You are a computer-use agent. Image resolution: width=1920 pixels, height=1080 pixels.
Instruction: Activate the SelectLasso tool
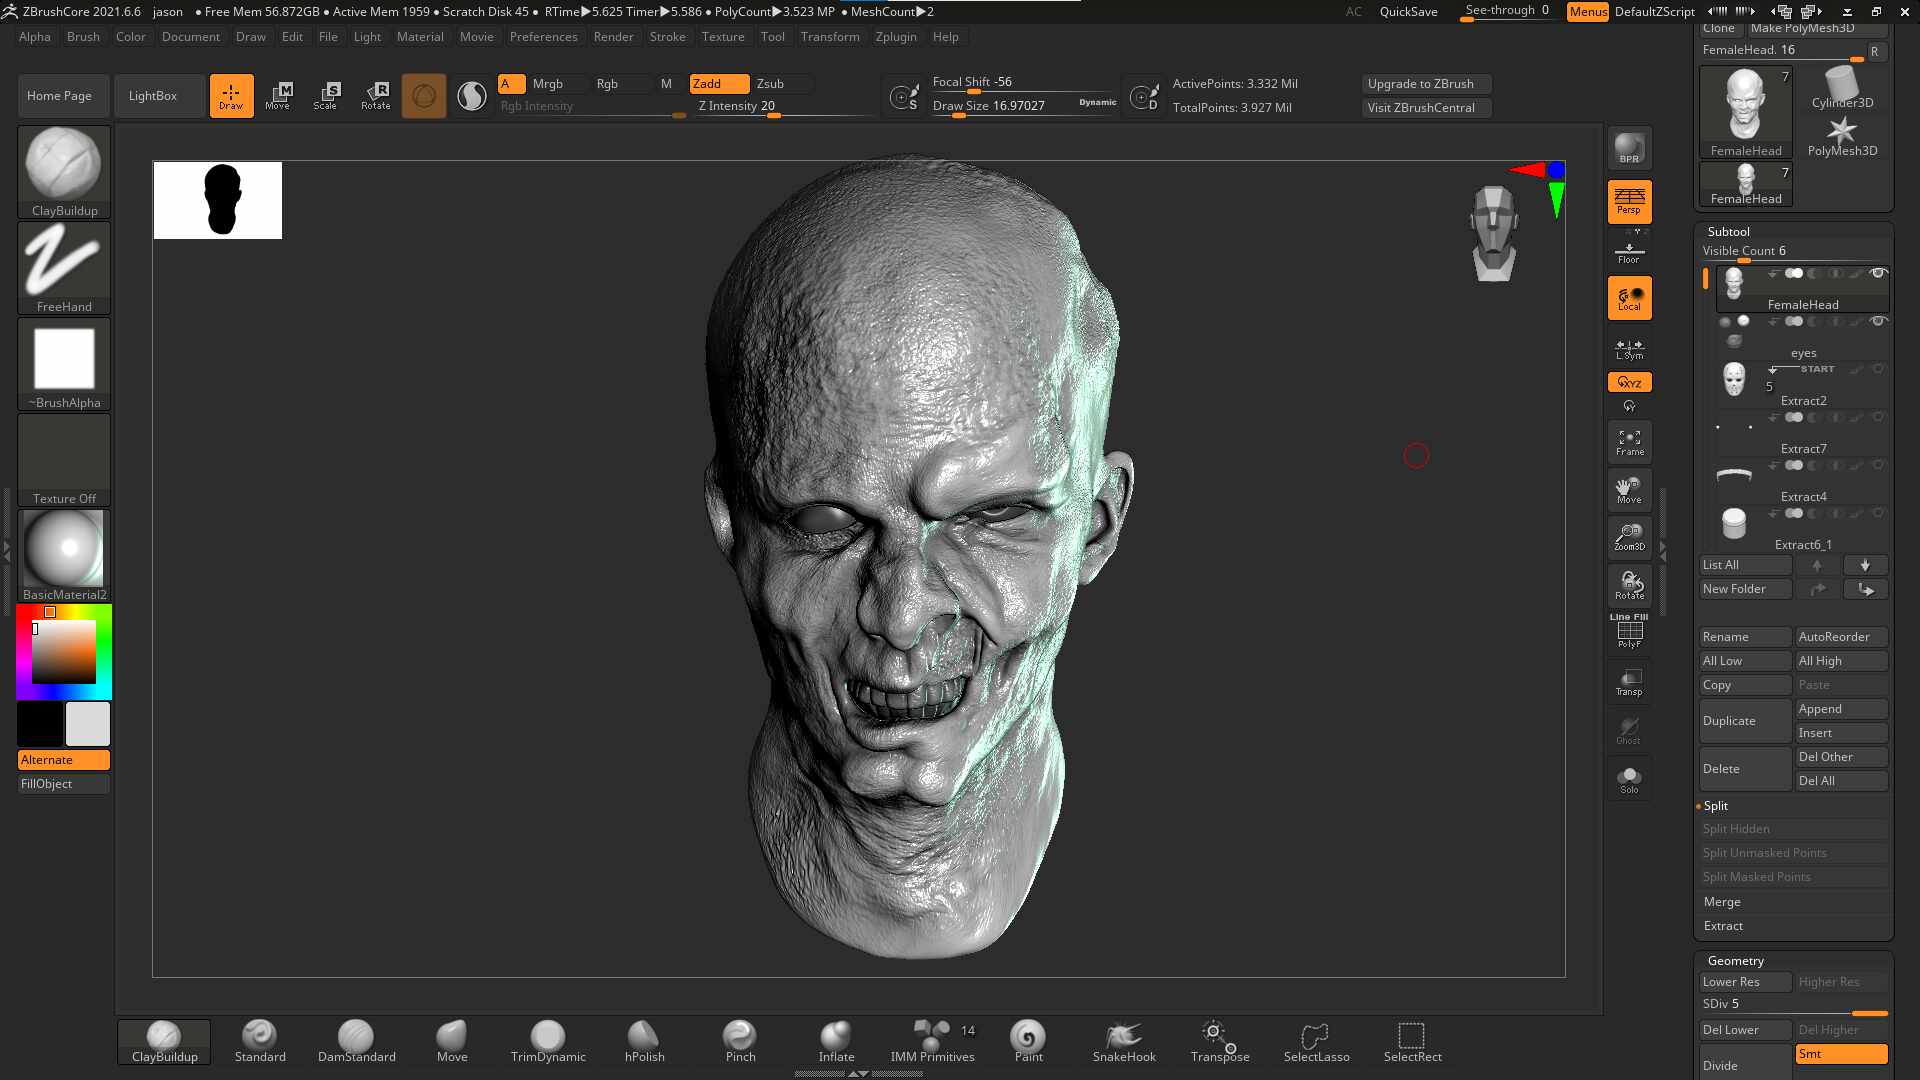point(1316,1042)
